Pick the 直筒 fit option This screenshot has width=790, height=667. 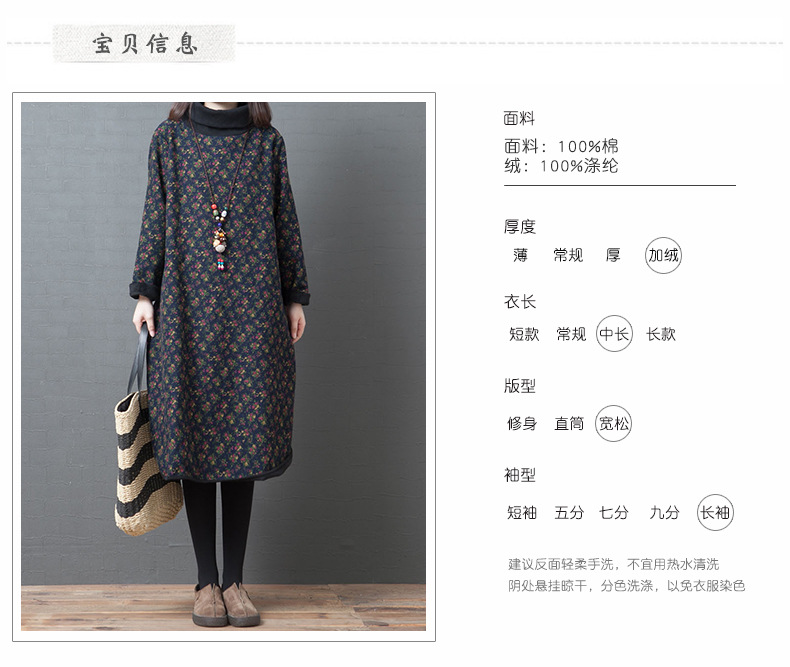point(569,424)
